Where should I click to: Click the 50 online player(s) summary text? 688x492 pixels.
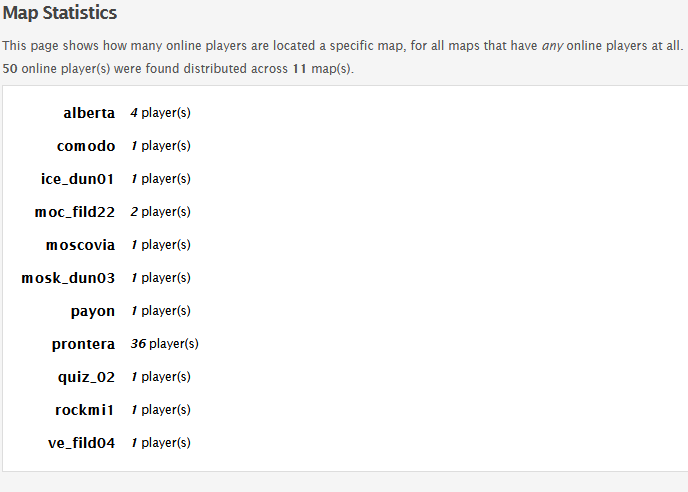pos(56,69)
